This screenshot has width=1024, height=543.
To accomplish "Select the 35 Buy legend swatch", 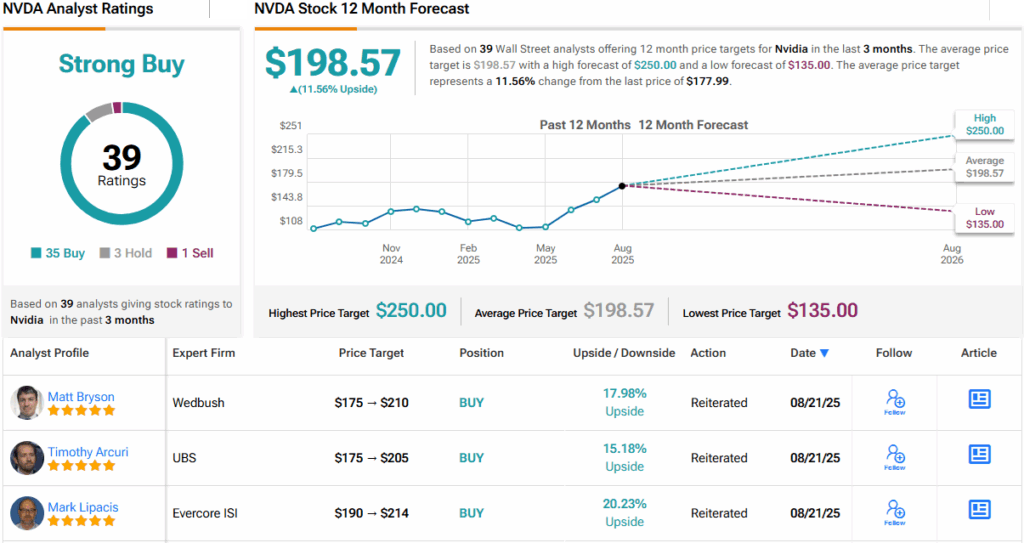I will point(38,254).
